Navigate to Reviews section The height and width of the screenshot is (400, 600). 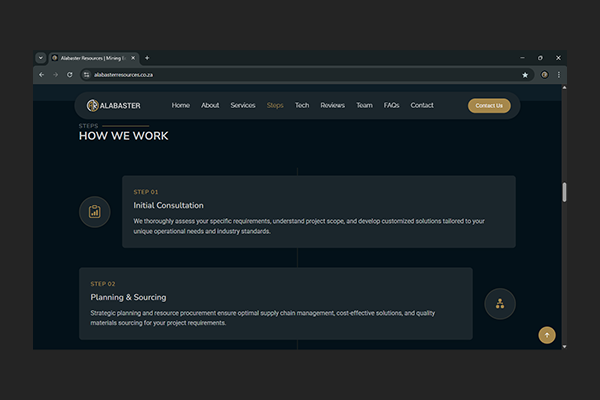pyautogui.click(x=333, y=105)
